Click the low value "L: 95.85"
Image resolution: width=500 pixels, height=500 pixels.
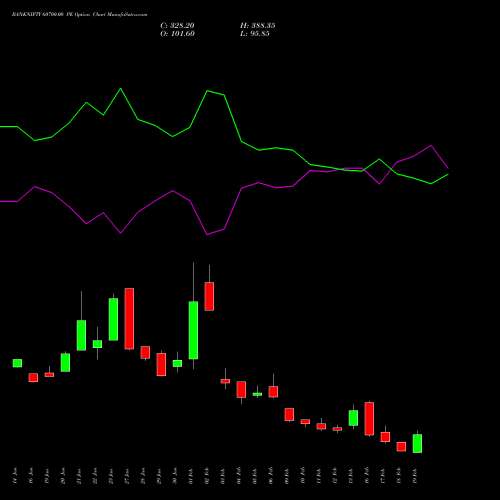click(x=255, y=34)
